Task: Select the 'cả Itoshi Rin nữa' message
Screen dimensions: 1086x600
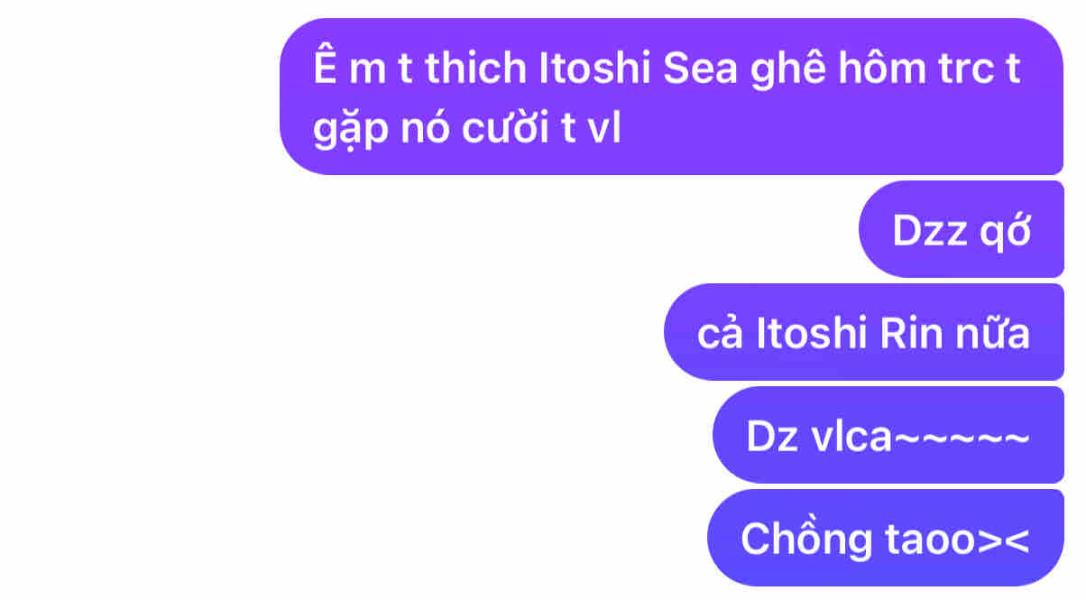Action: point(864,332)
